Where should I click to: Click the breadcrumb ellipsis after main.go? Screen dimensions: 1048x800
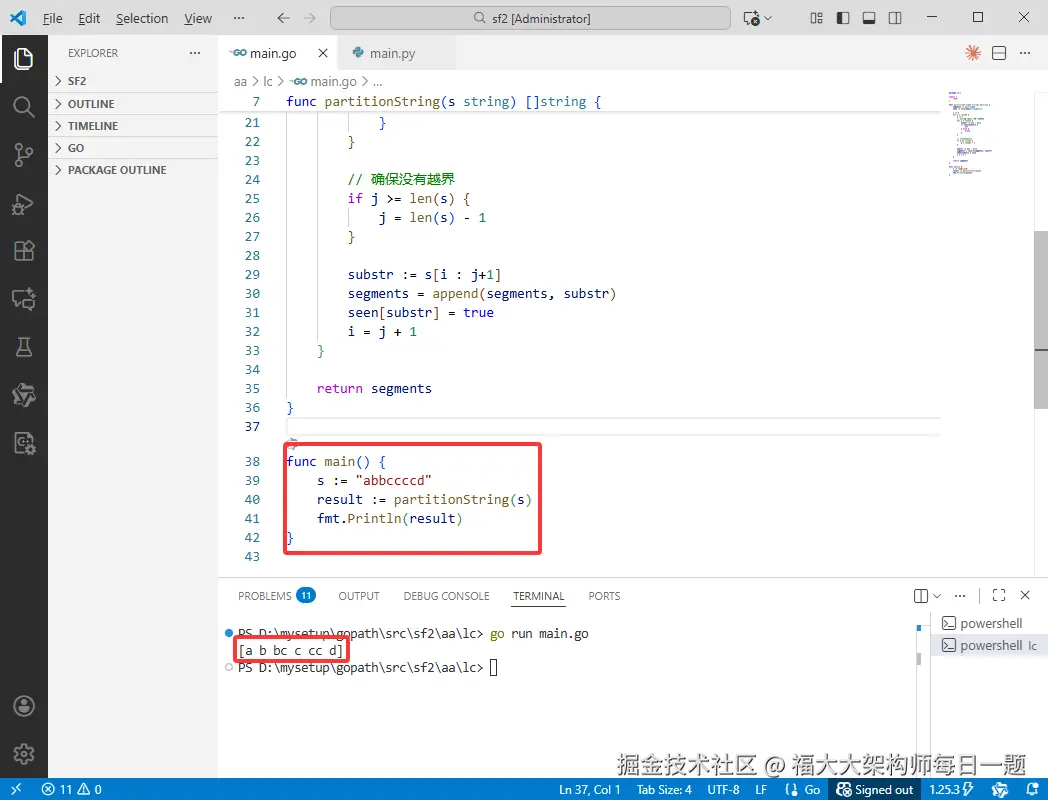(x=378, y=82)
